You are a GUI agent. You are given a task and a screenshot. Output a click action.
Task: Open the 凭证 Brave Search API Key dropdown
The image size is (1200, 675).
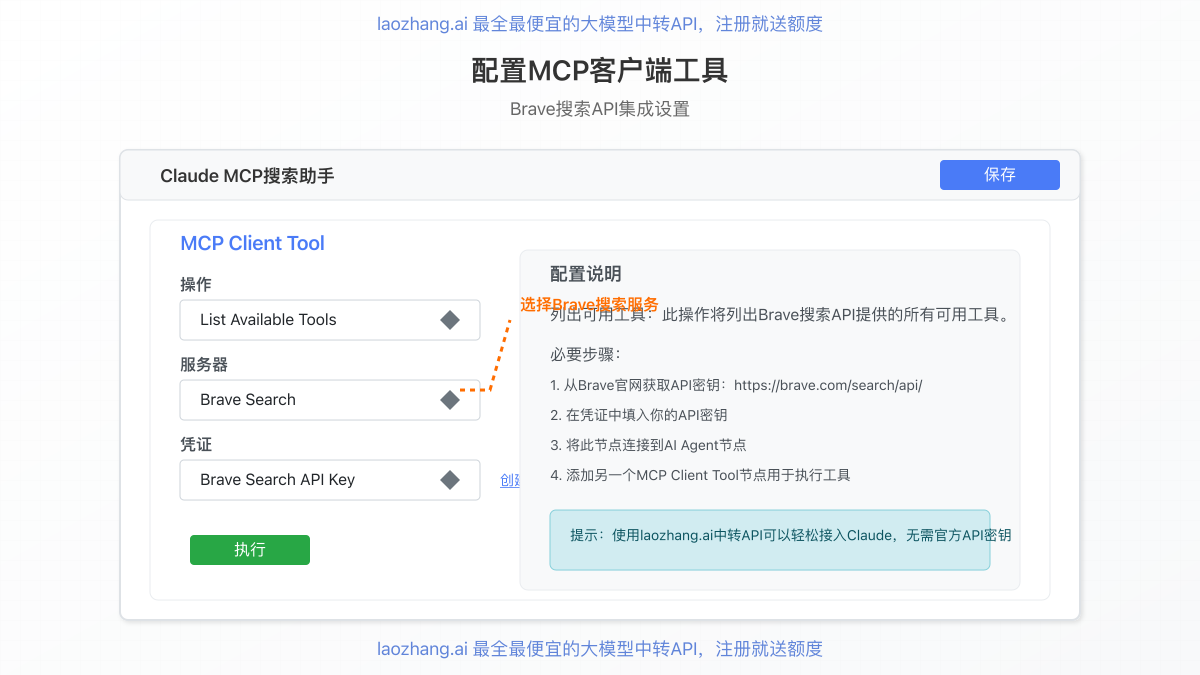(x=330, y=480)
